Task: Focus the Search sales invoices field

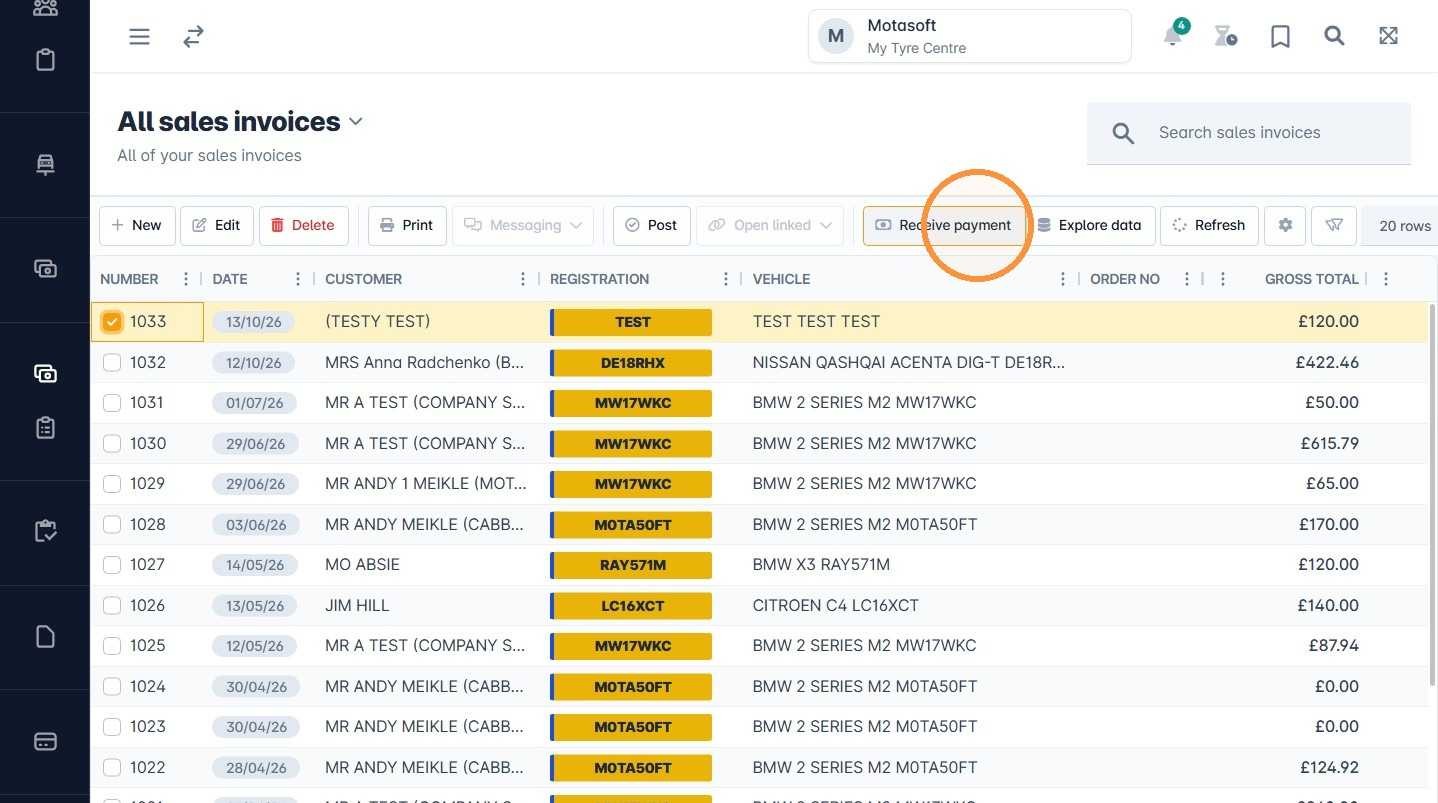Action: [x=1249, y=133]
